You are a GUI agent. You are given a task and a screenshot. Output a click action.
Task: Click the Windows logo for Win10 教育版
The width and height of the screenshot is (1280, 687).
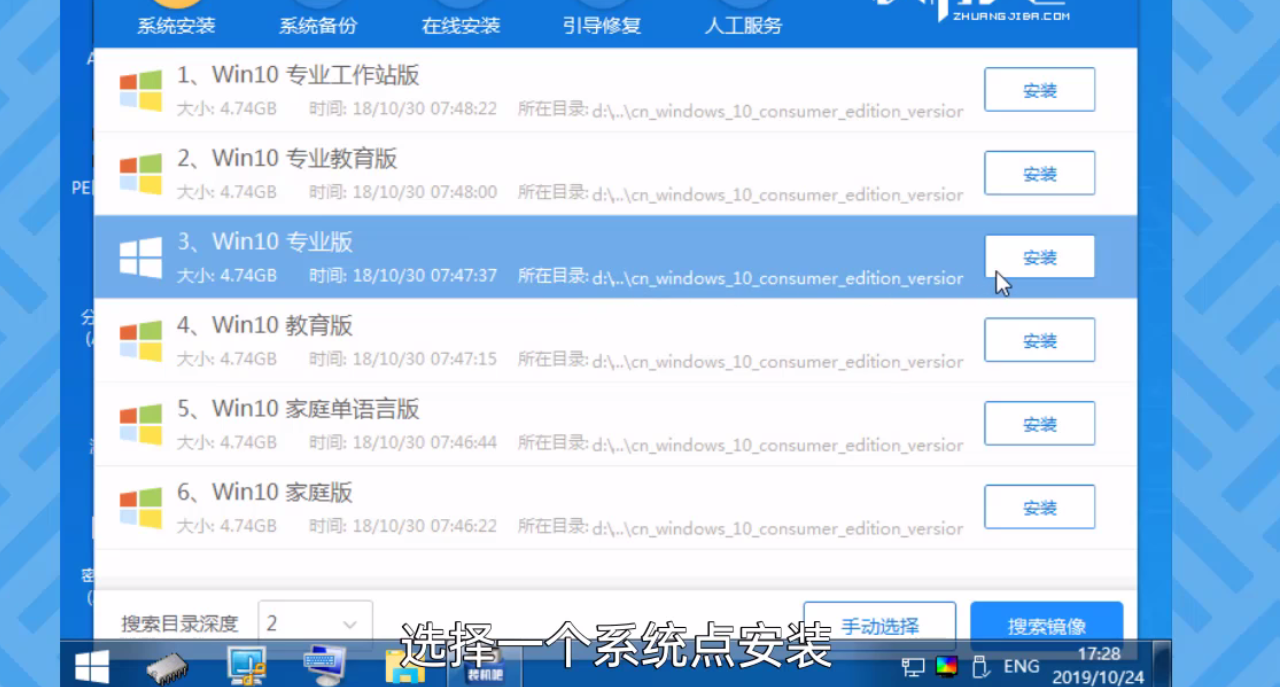(141, 340)
